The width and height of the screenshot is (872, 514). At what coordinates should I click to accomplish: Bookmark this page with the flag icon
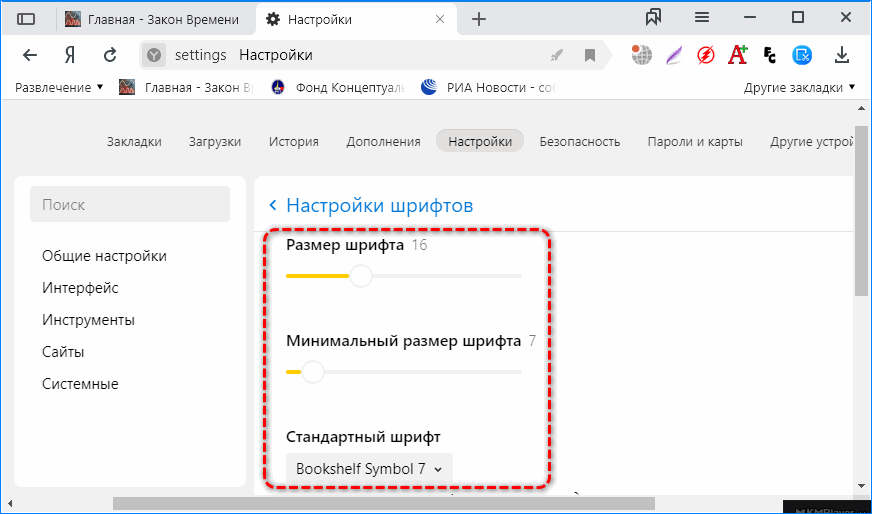(x=589, y=55)
